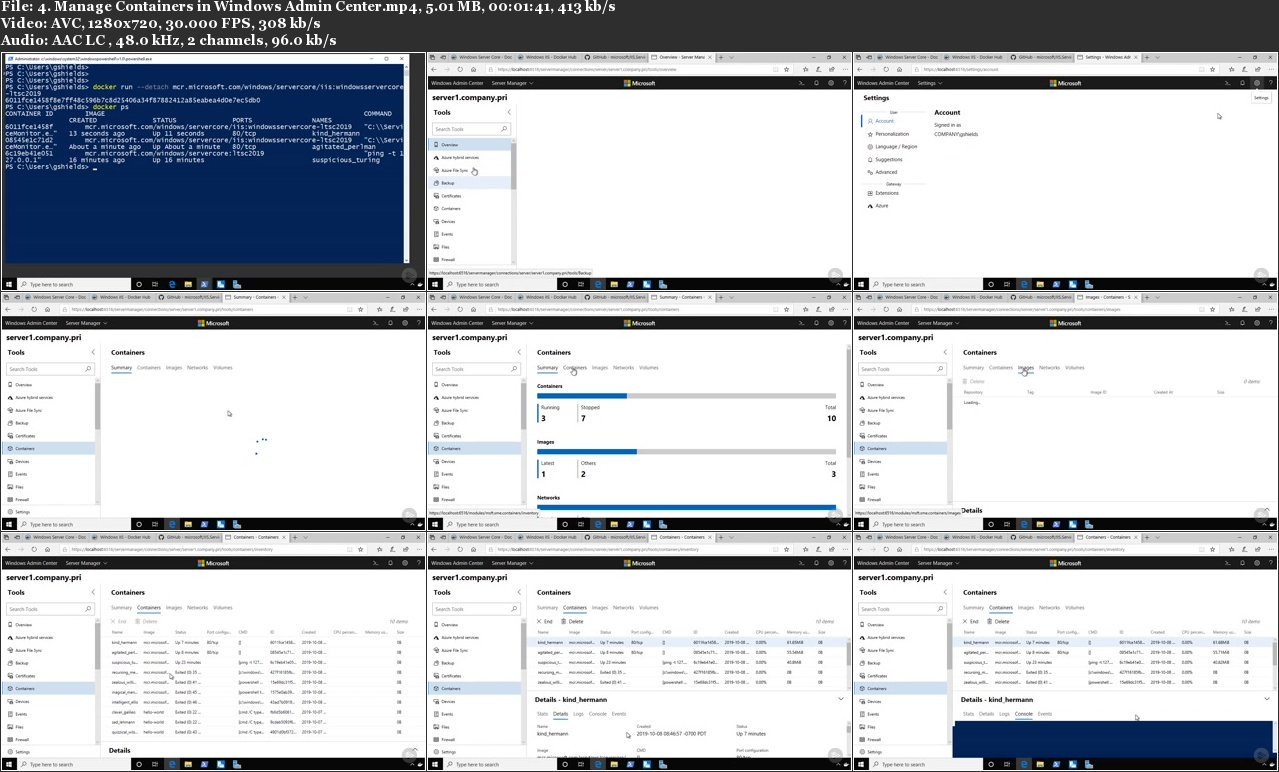Click Containers running/stopped bar in Summary frame
The height and width of the screenshot is (772, 1279).
coord(687,395)
